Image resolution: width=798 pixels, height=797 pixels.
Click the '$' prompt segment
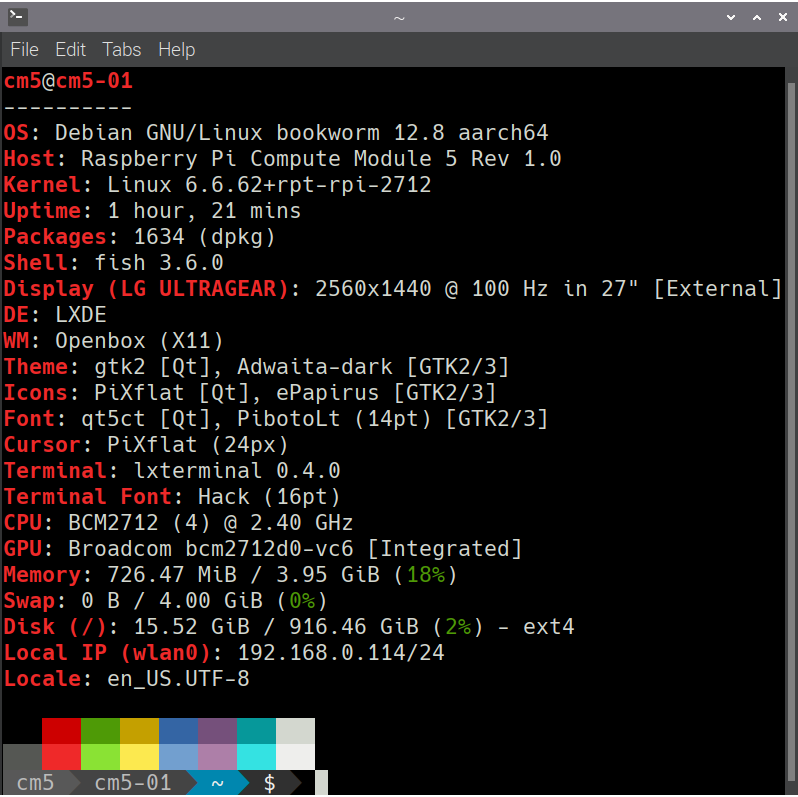pyautogui.click(x=270, y=783)
